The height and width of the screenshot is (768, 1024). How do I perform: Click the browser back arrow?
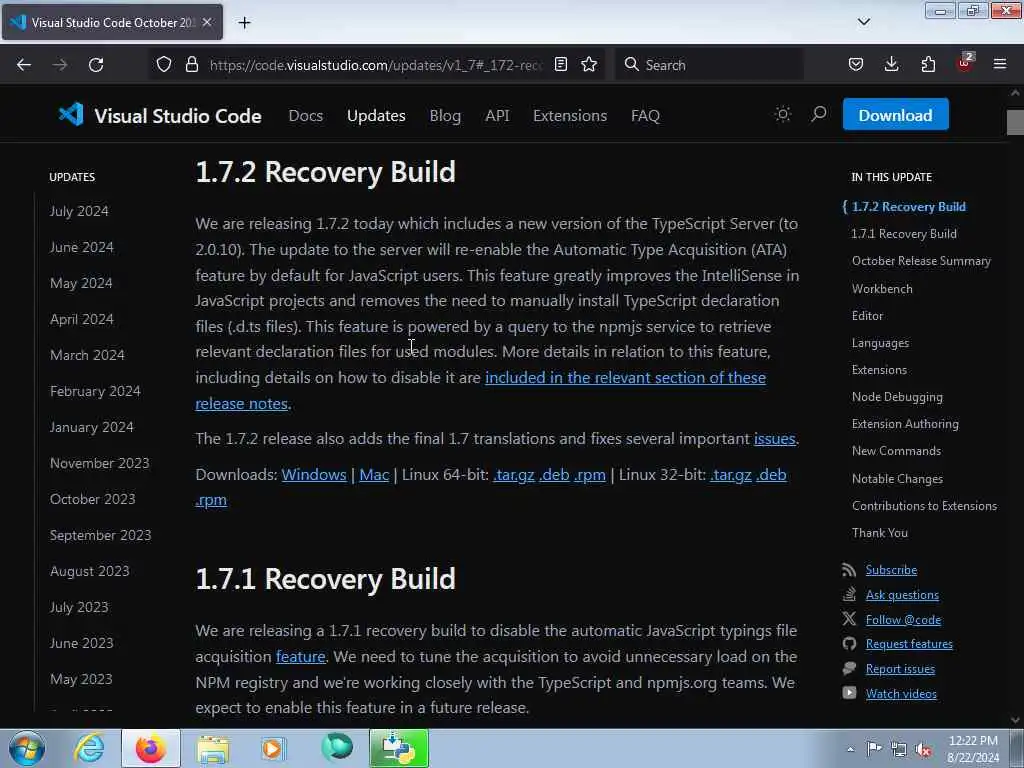(24, 65)
